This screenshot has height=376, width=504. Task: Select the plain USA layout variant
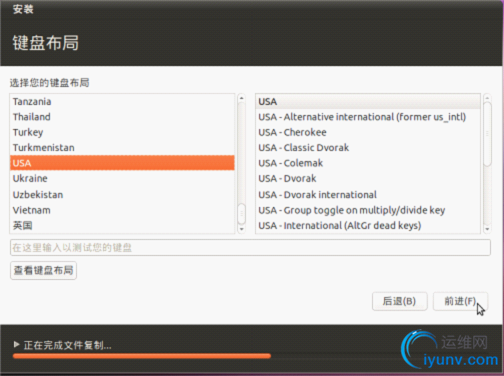coord(368,102)
